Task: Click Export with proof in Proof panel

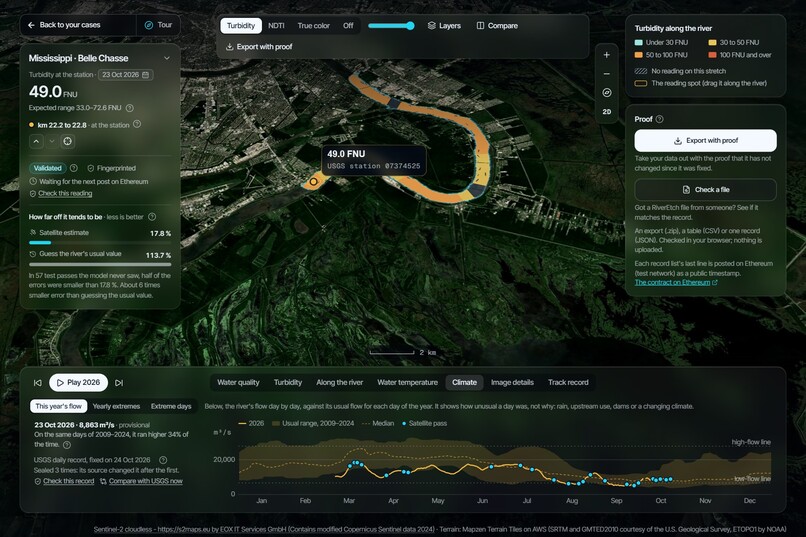Action: click(x=705, y=140)
